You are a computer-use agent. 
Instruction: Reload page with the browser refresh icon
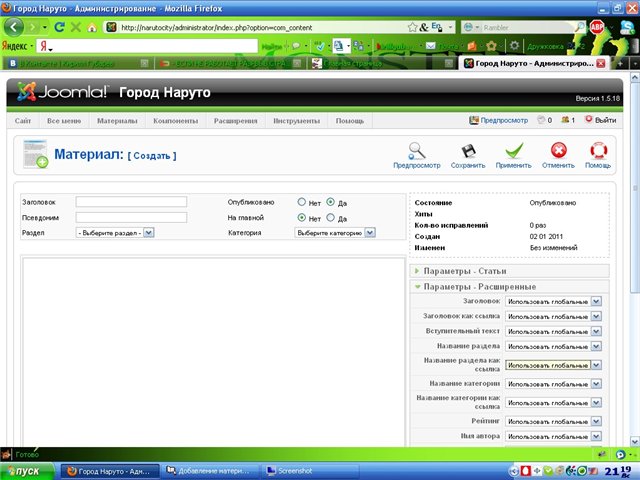tap(59, 27)
